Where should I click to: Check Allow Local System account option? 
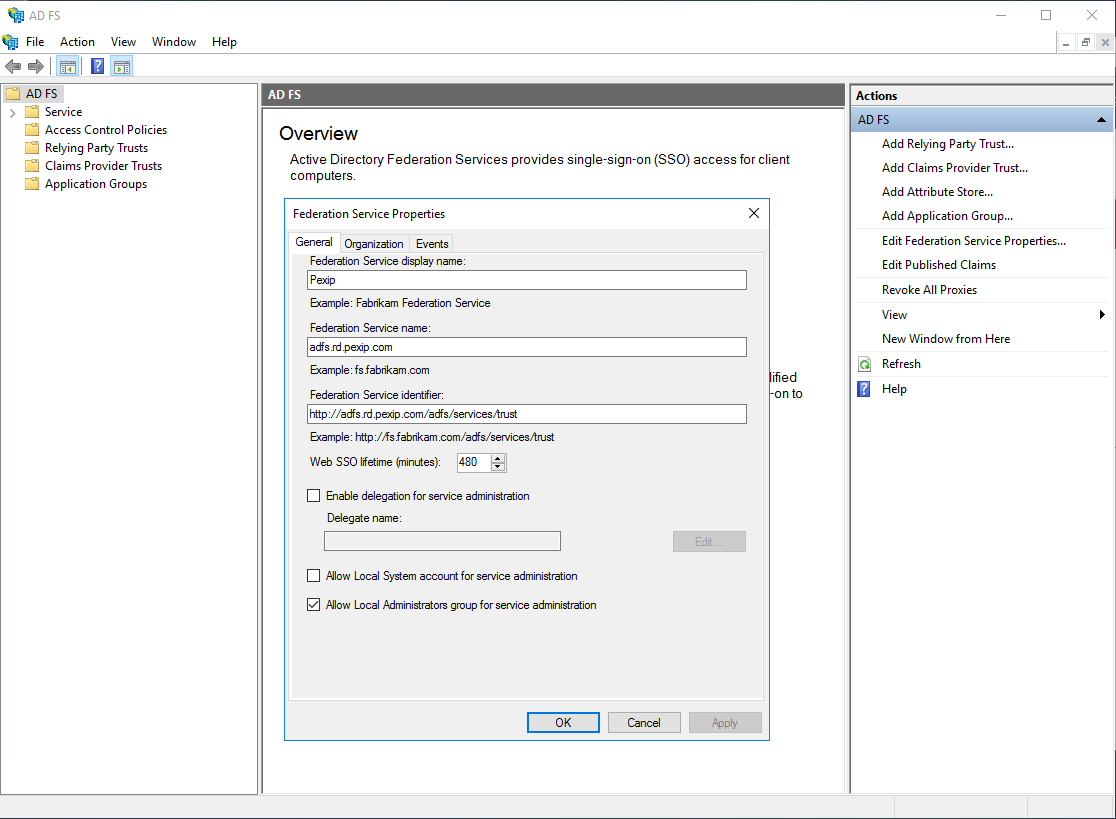(x=314, y=576)
